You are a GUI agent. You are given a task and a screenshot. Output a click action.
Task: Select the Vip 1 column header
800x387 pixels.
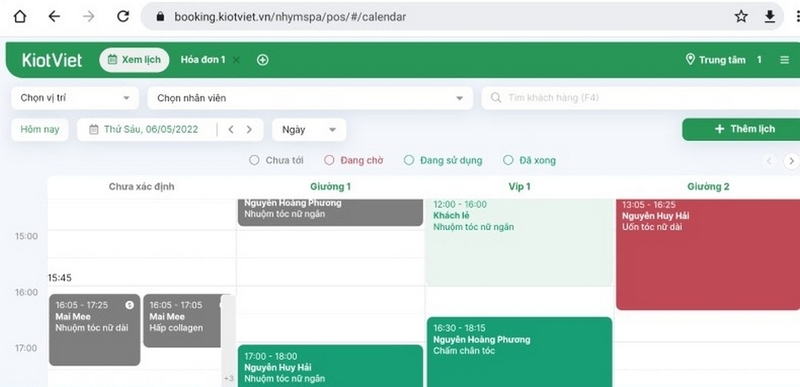(519, 187)
